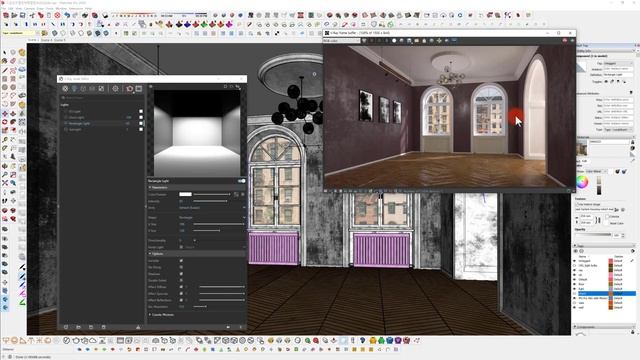Toggle the Rectangle Light enable box in the lights list
Screen dimensions: 640x360
(141, 123)
